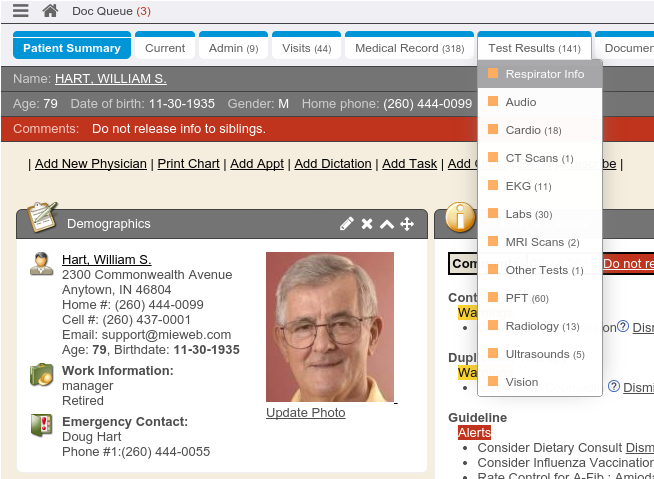654x479 pixels.
Task: Click the work information briefcase icon
Action: (41, 375)
